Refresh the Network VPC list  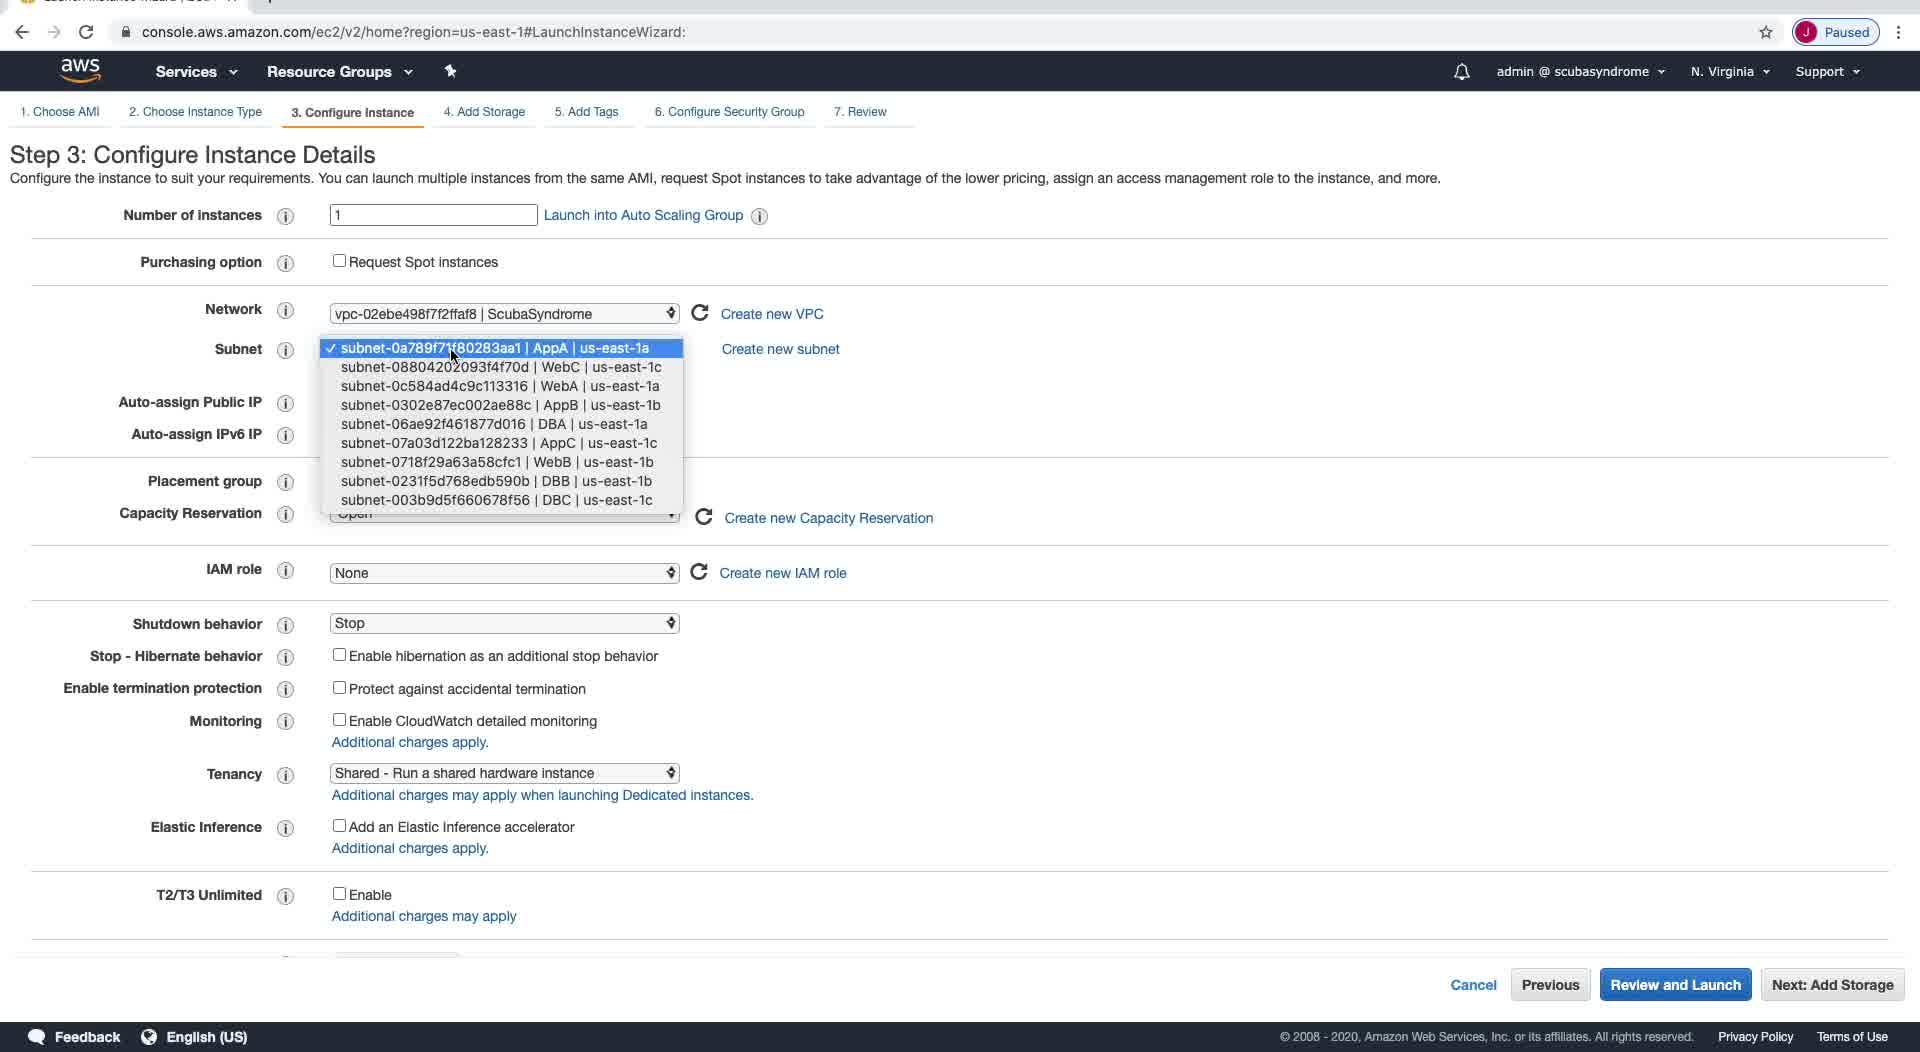point(700,313)
